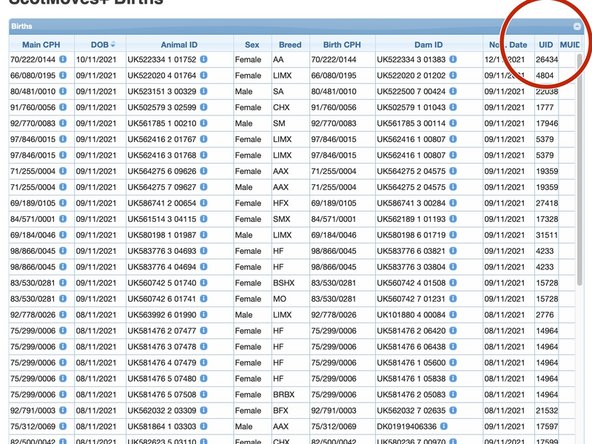This screenshot has height=444, width=592.
Task: Open info icon for Main CPH 80/481/0010
Action: [x=63, y=91]
